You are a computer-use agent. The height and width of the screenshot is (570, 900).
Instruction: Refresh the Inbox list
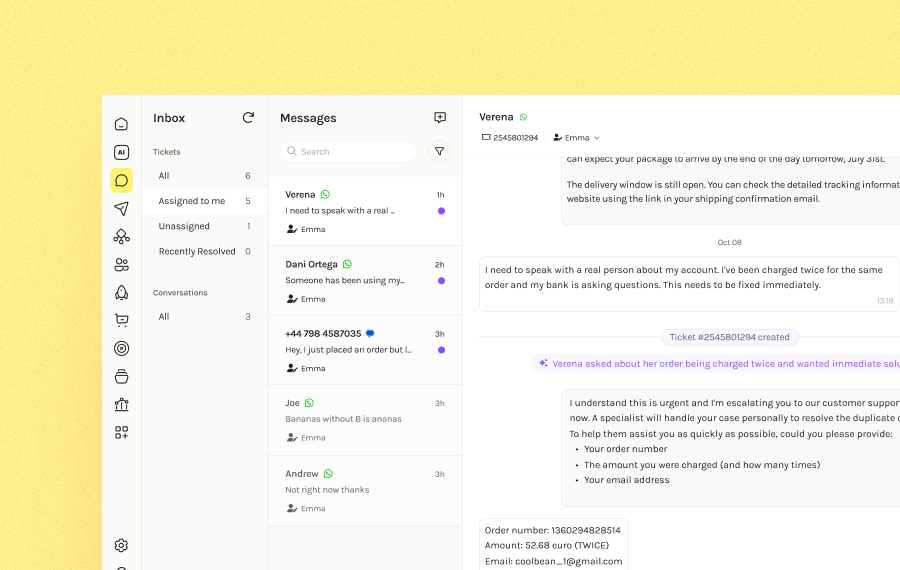[x=248, y=118]
